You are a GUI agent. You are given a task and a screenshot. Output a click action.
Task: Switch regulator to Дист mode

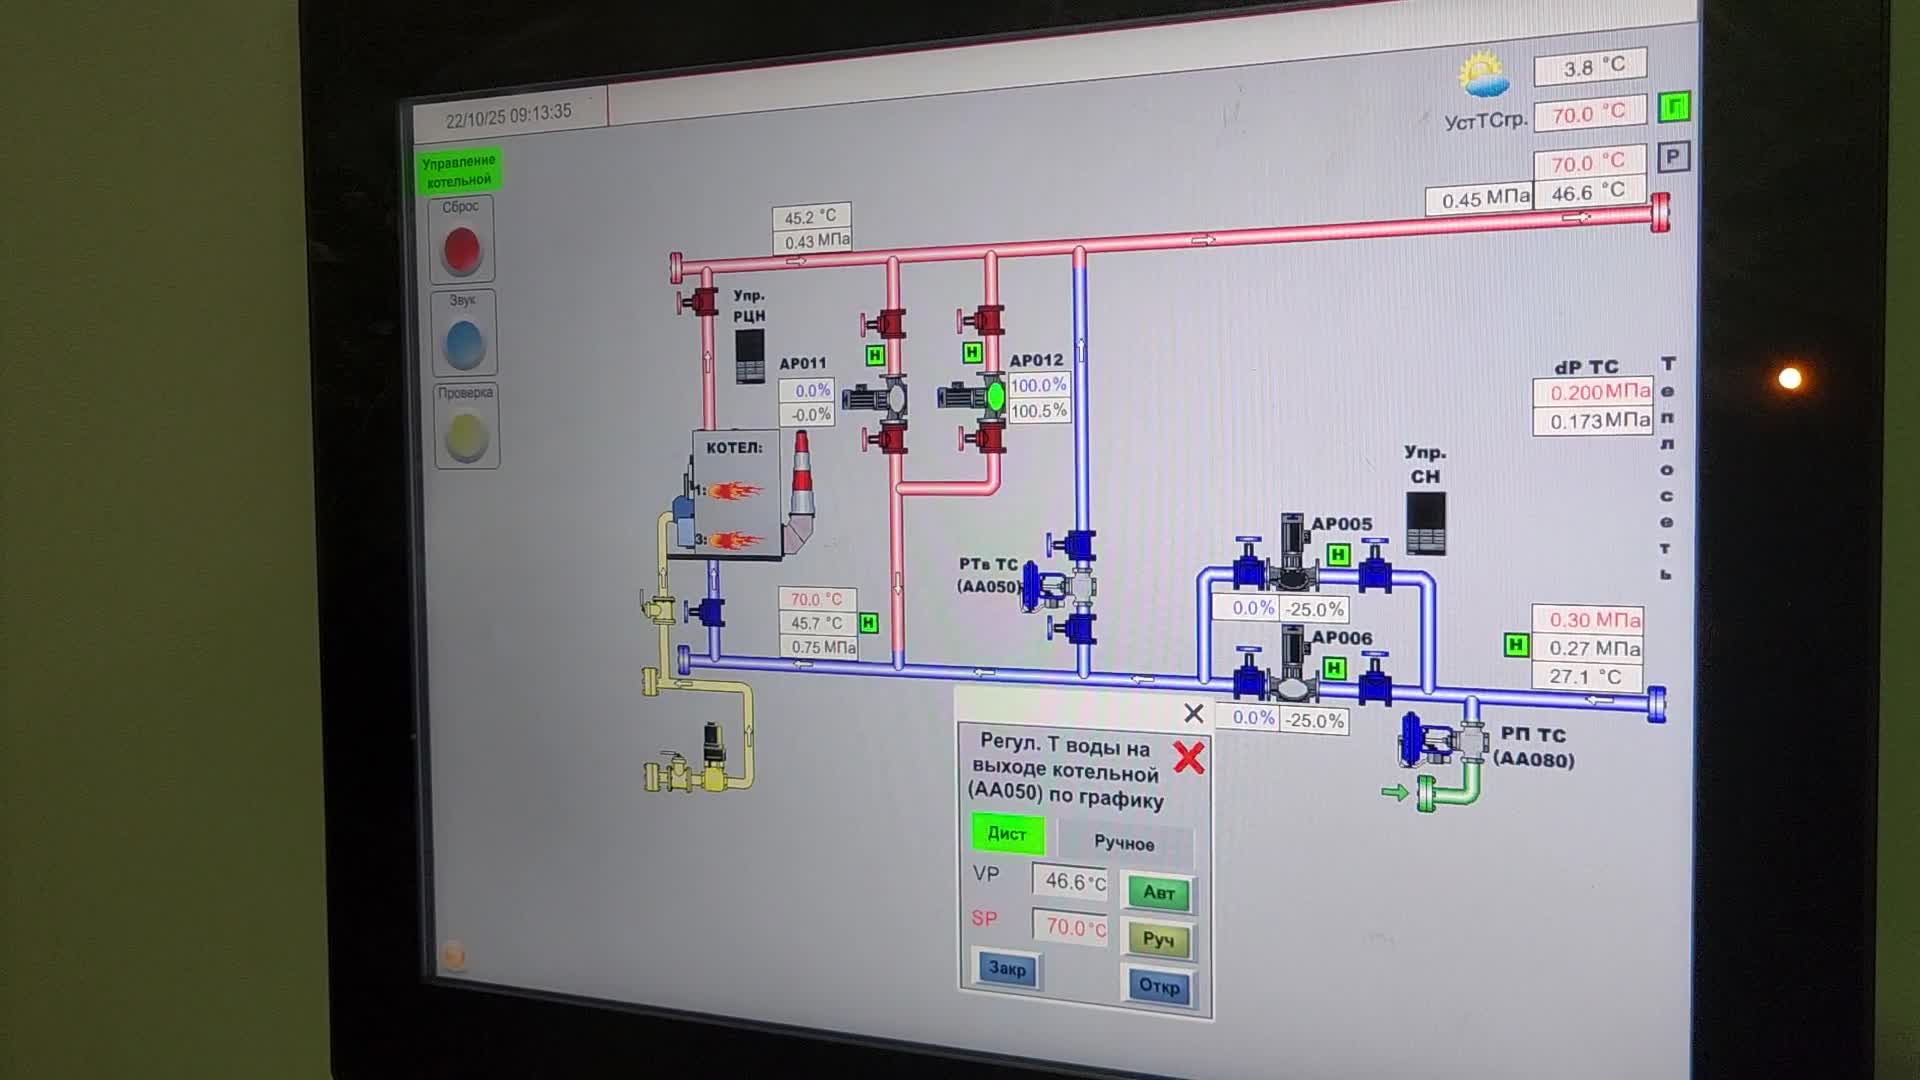click(1007, 833)
